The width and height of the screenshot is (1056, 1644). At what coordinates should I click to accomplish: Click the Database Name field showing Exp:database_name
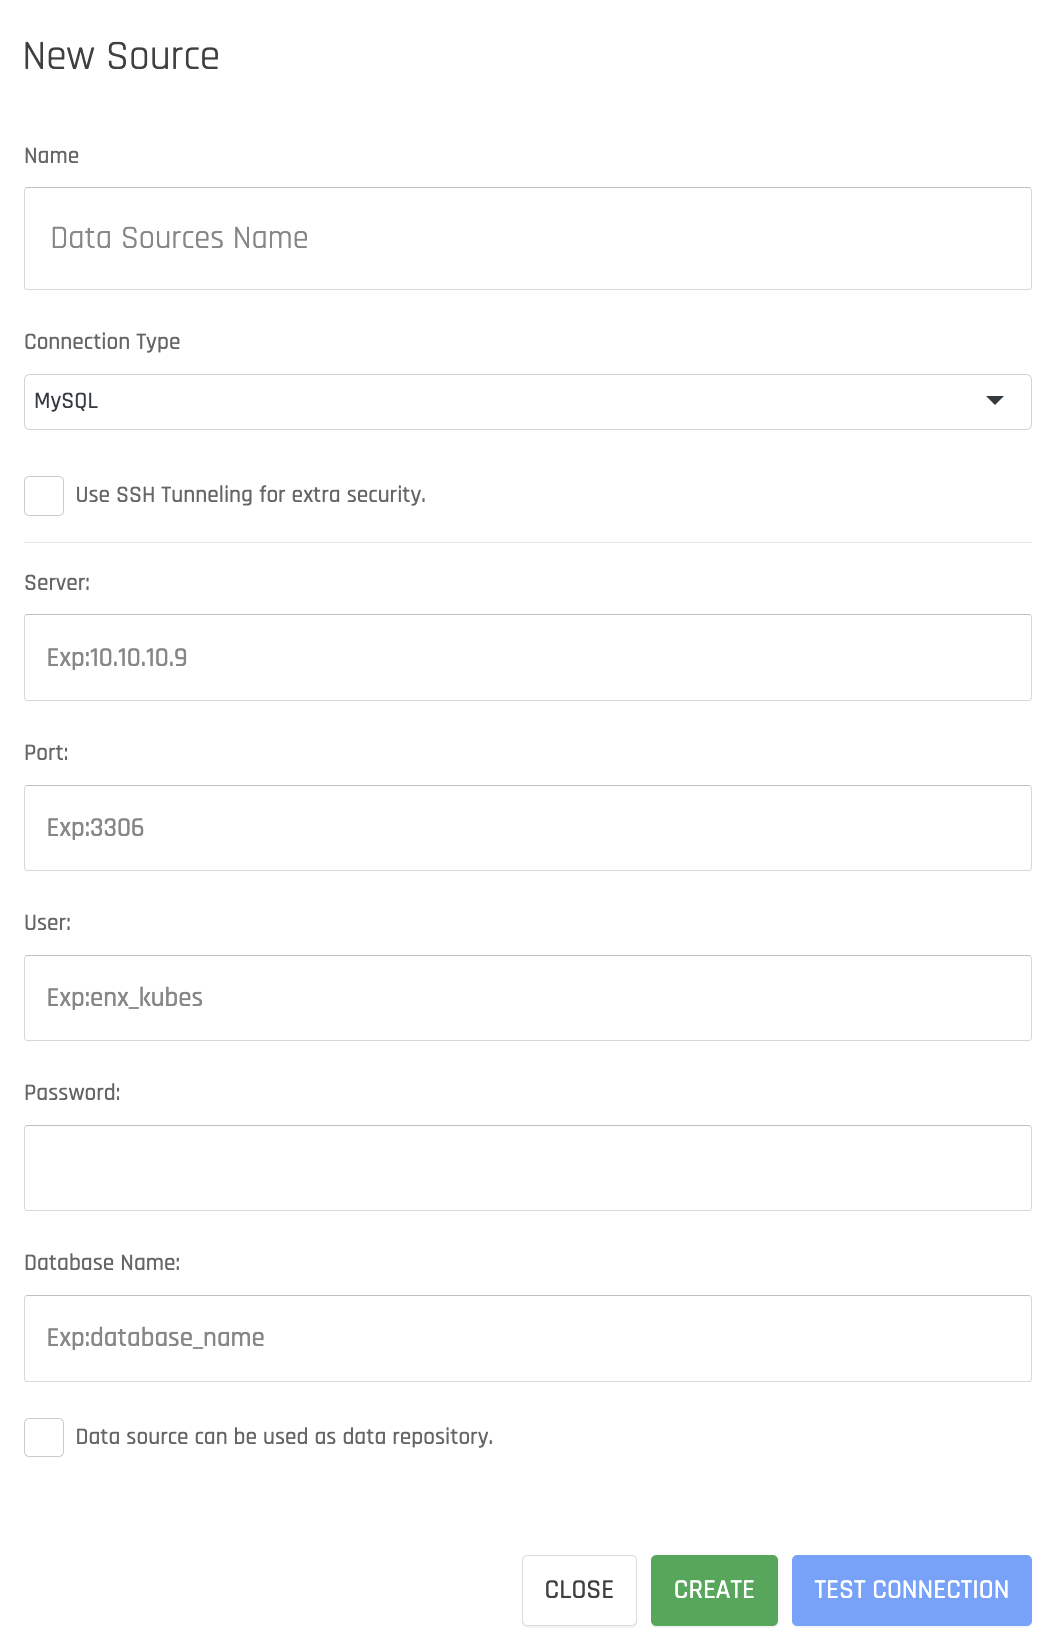(x=528, y=1338)
